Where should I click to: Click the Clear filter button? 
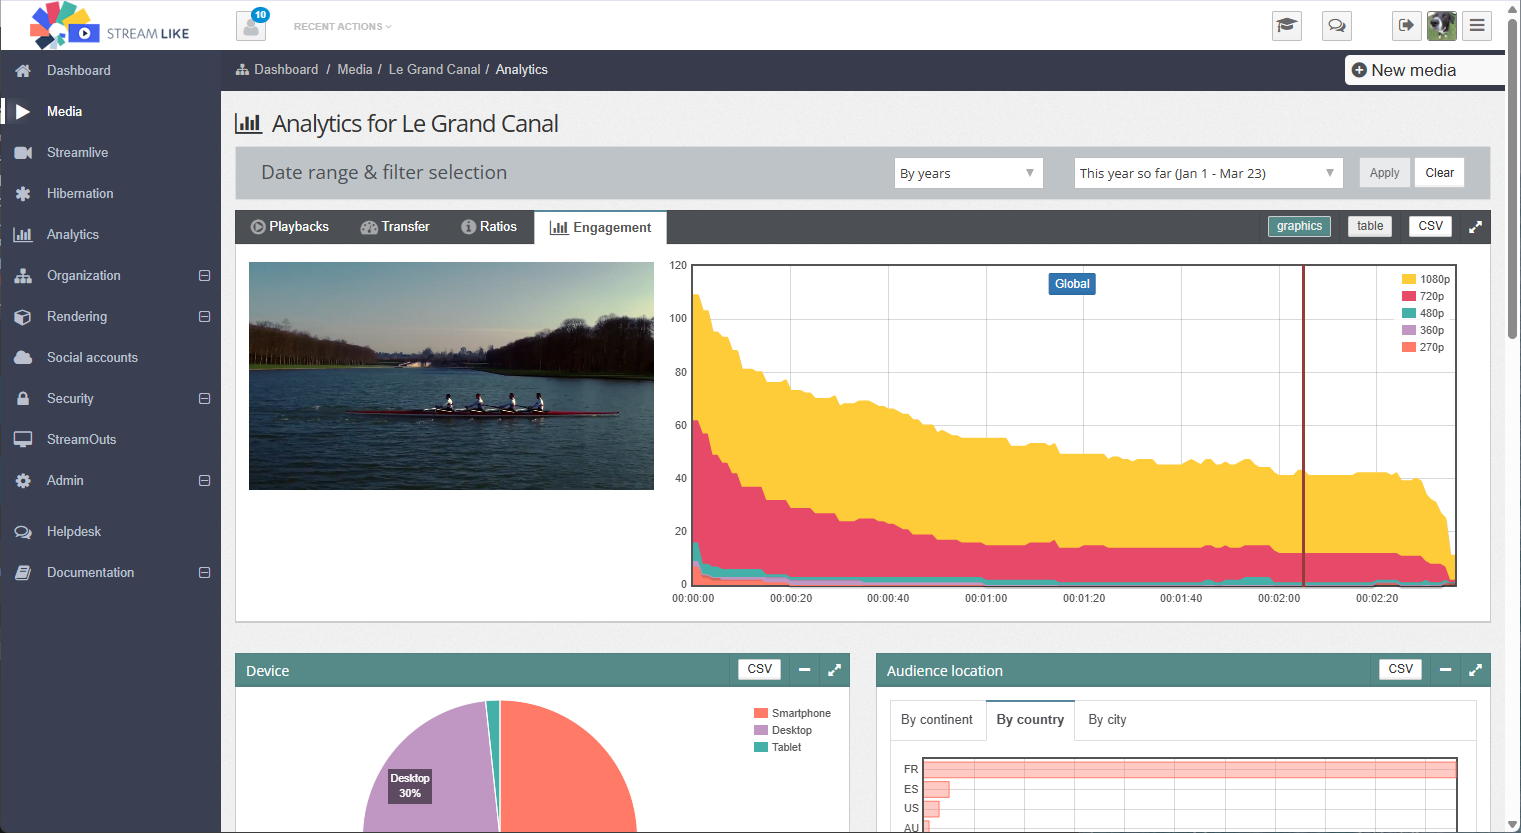[x=1440, y=173]
